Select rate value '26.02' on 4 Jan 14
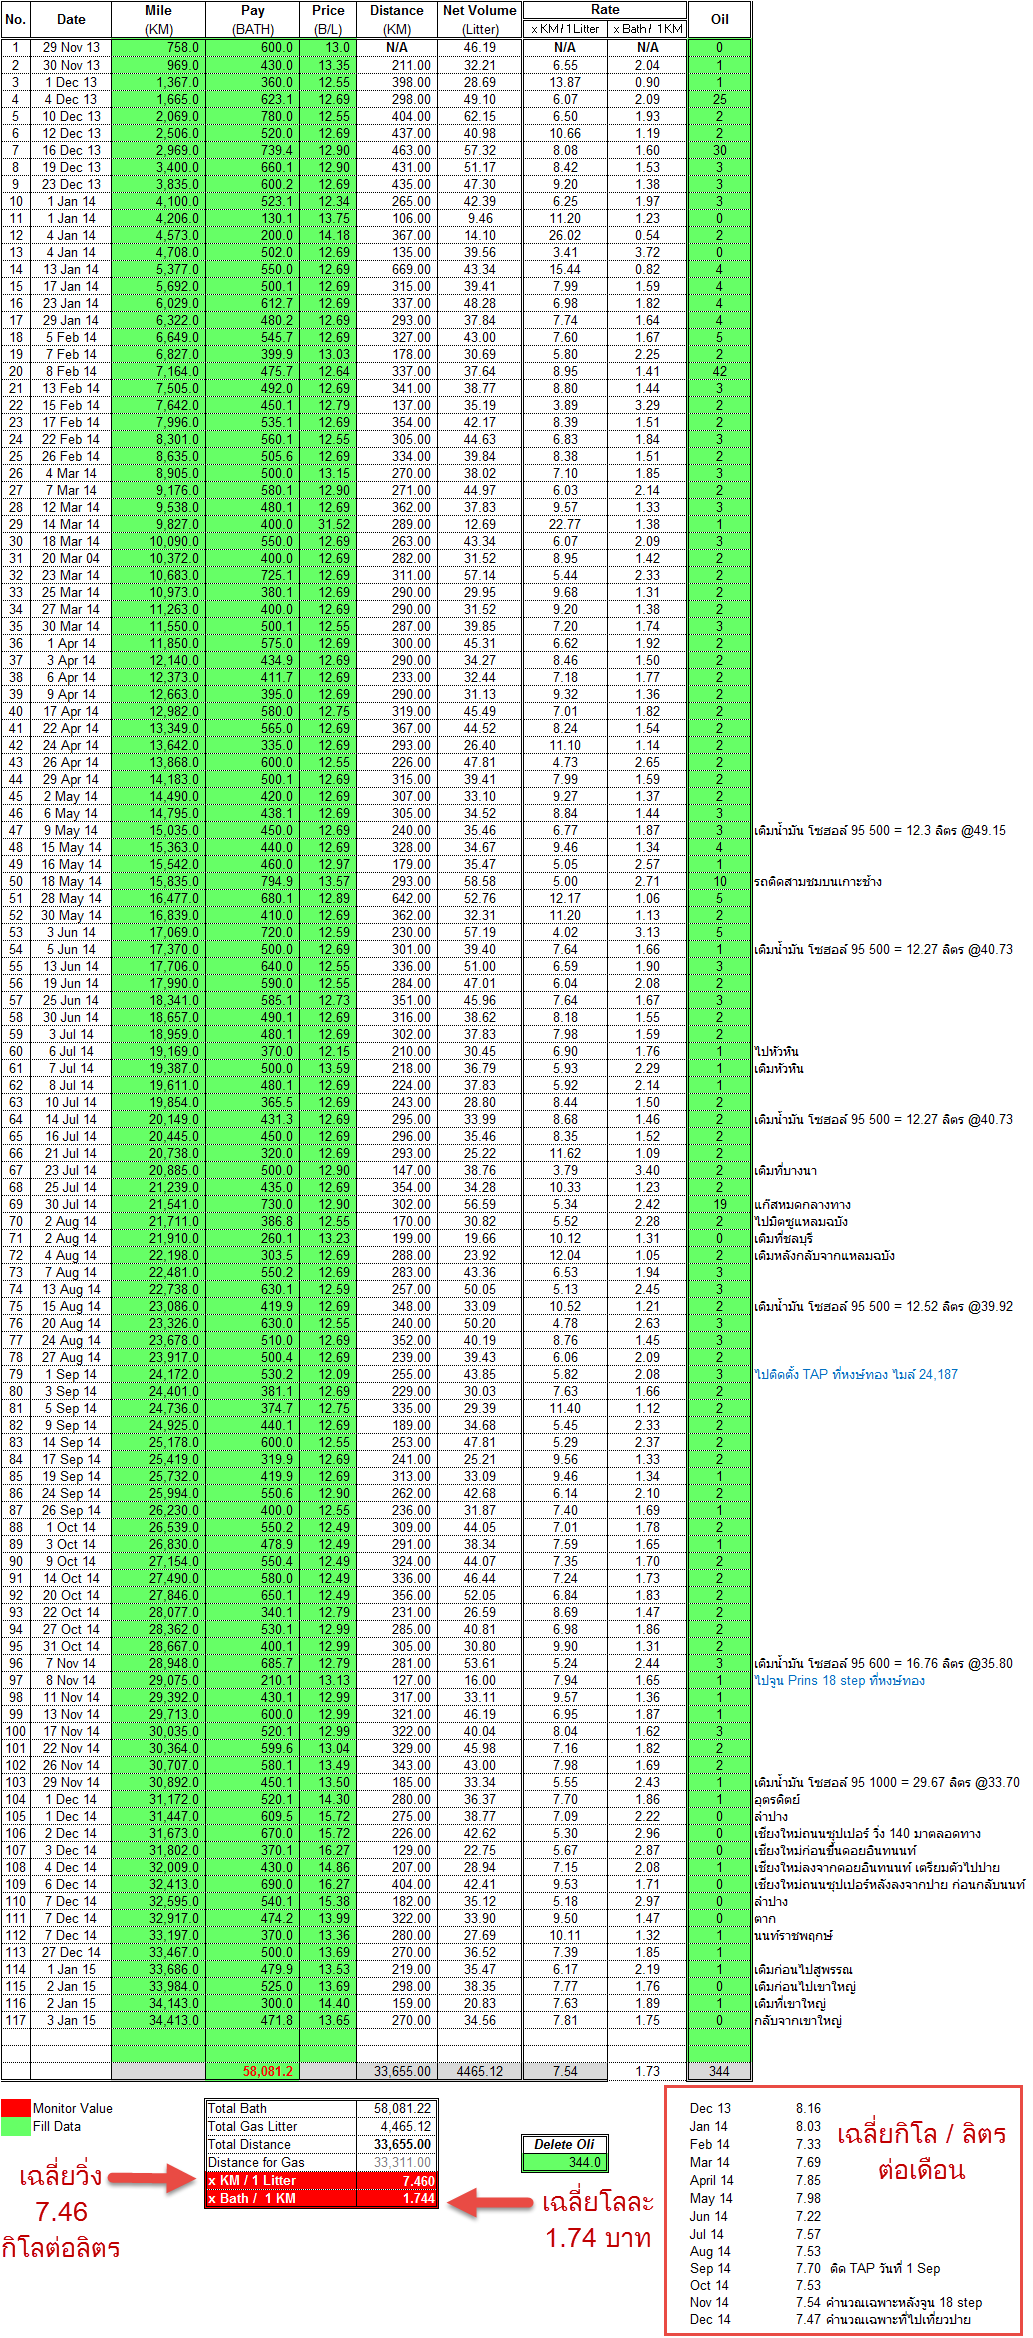This screenshot has height=2338, width=1033. click(x=565, y=235)
